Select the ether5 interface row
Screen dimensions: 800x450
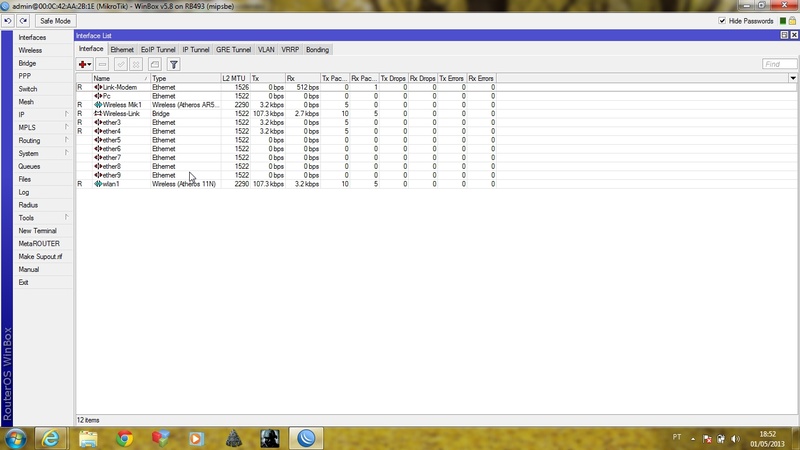pyautogui.click(x=286, y=140)
